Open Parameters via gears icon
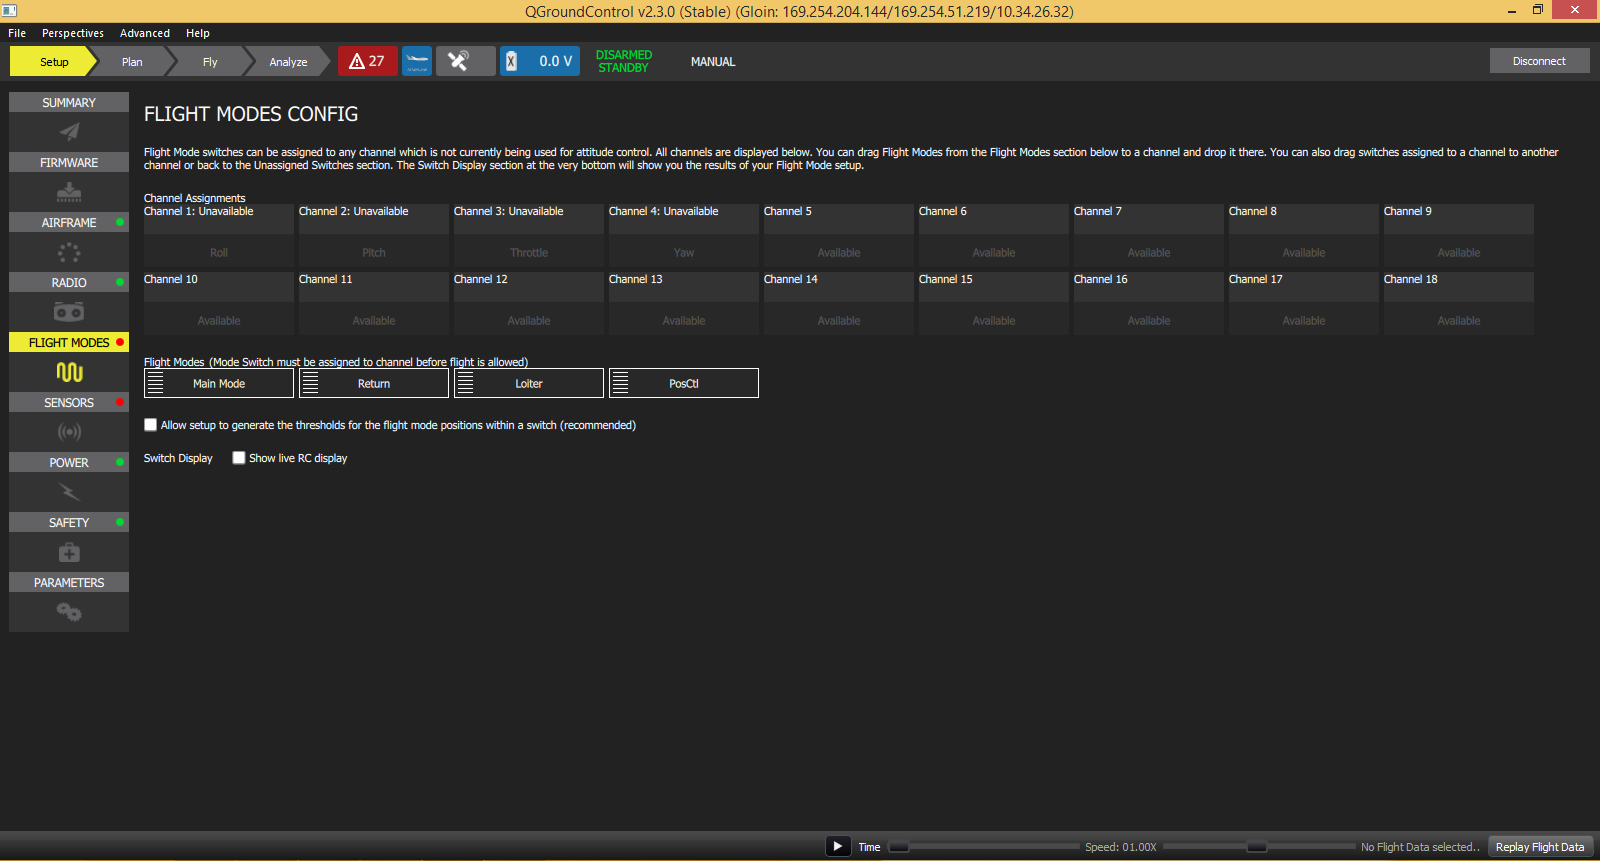Image resolution: width=1600 pixels, height=861 pixels. click(69, 612)
